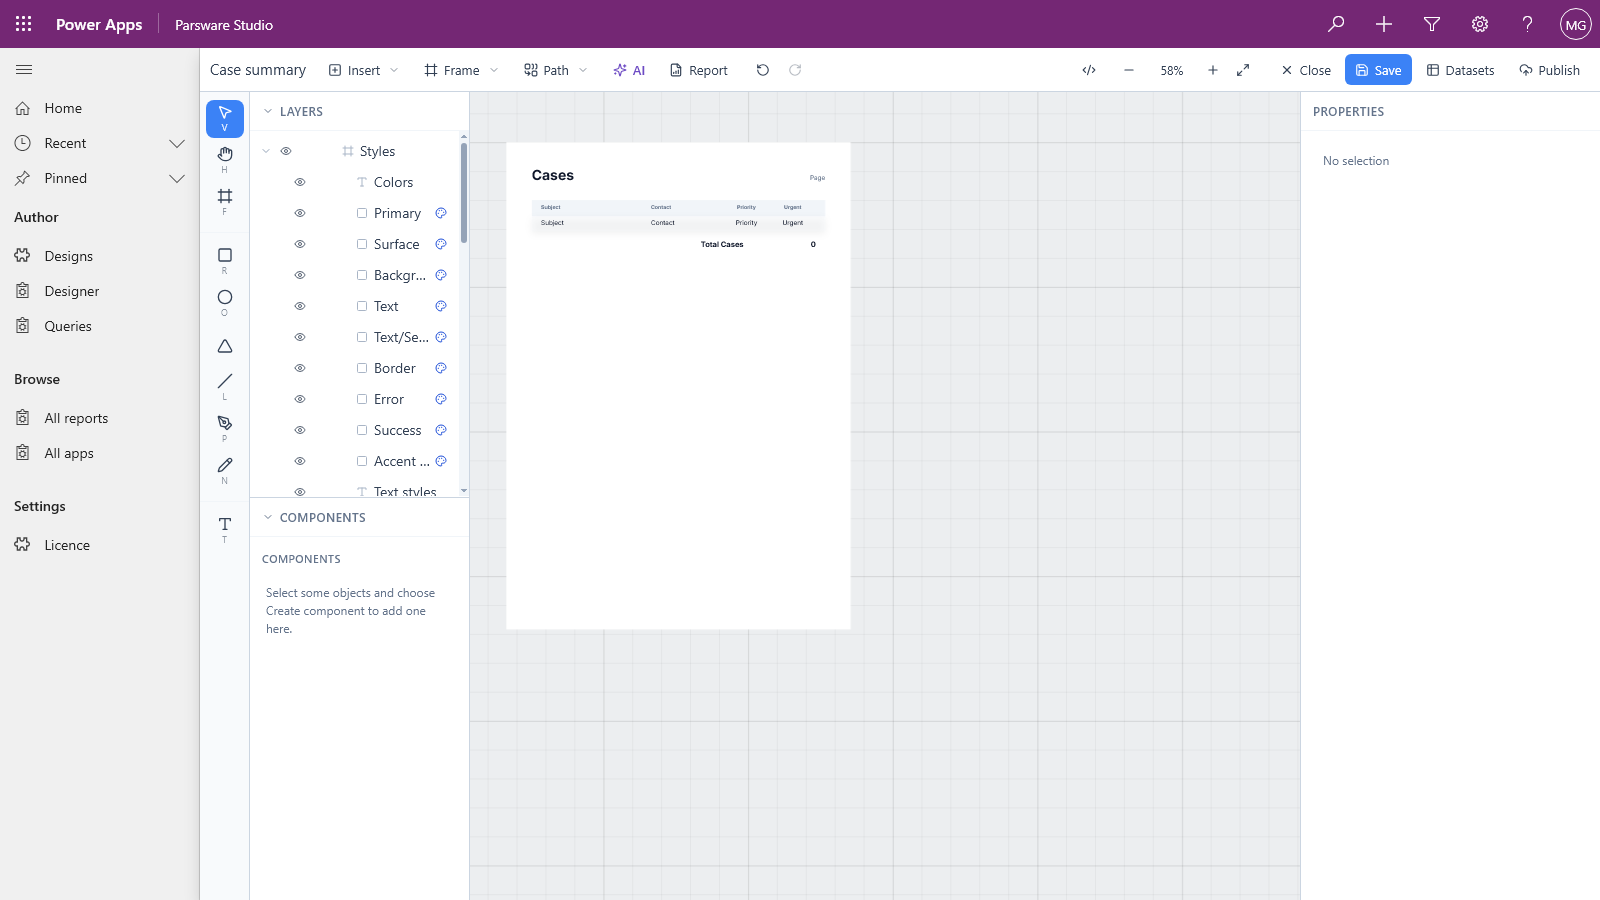The image size is (1600, 900).
Task: Toggle visibility of the Colors layer
Action: point(300,182)
